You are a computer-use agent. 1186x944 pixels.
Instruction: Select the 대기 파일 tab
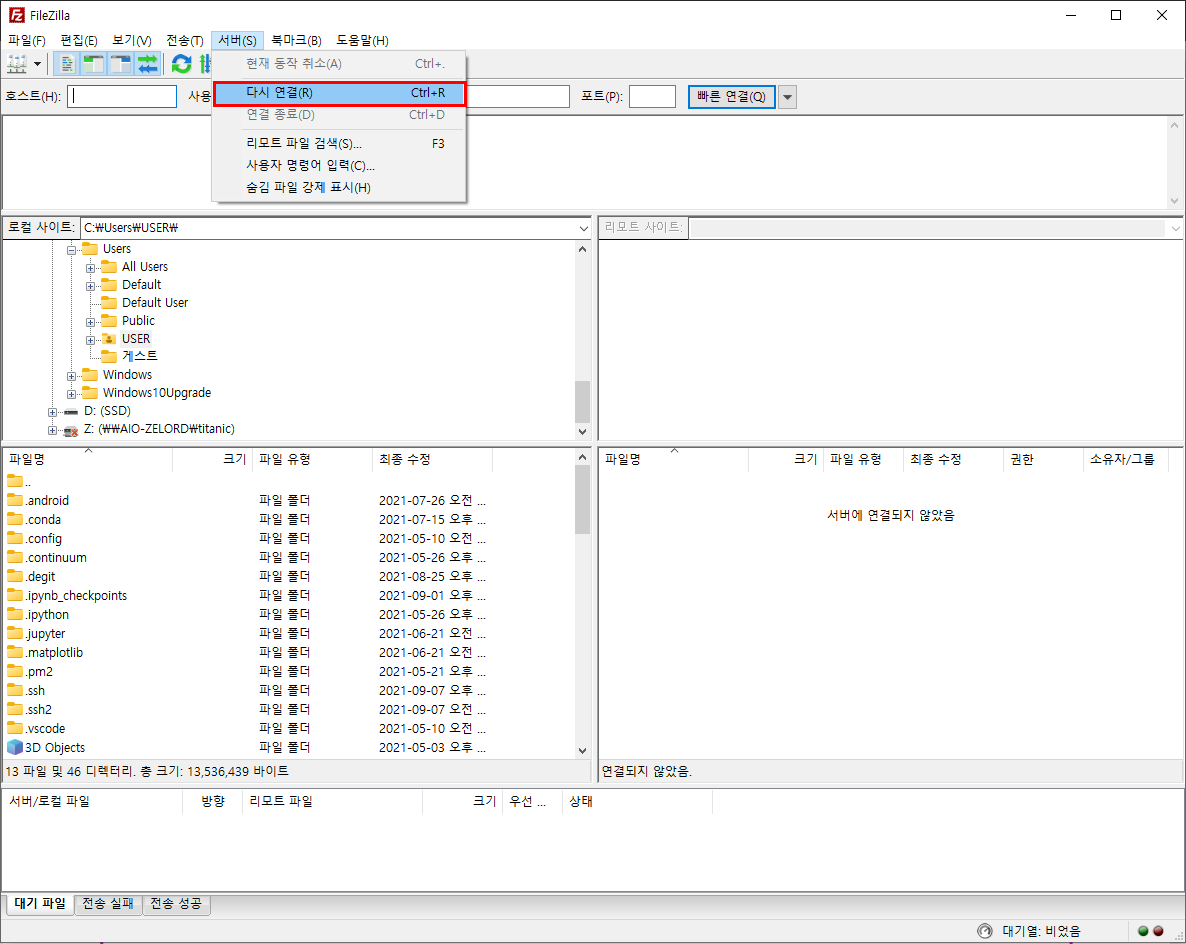40,903
